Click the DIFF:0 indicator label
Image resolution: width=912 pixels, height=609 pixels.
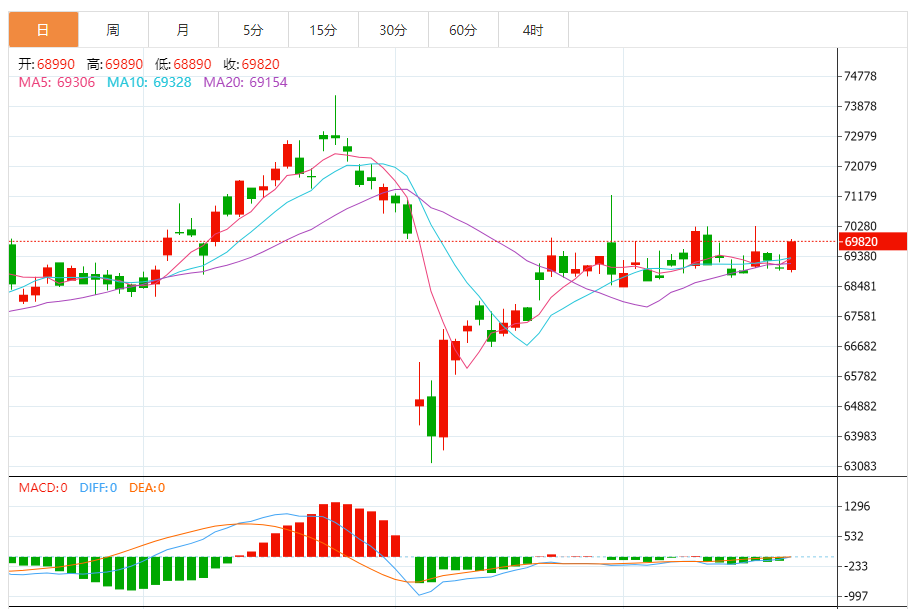coord(98,487)
